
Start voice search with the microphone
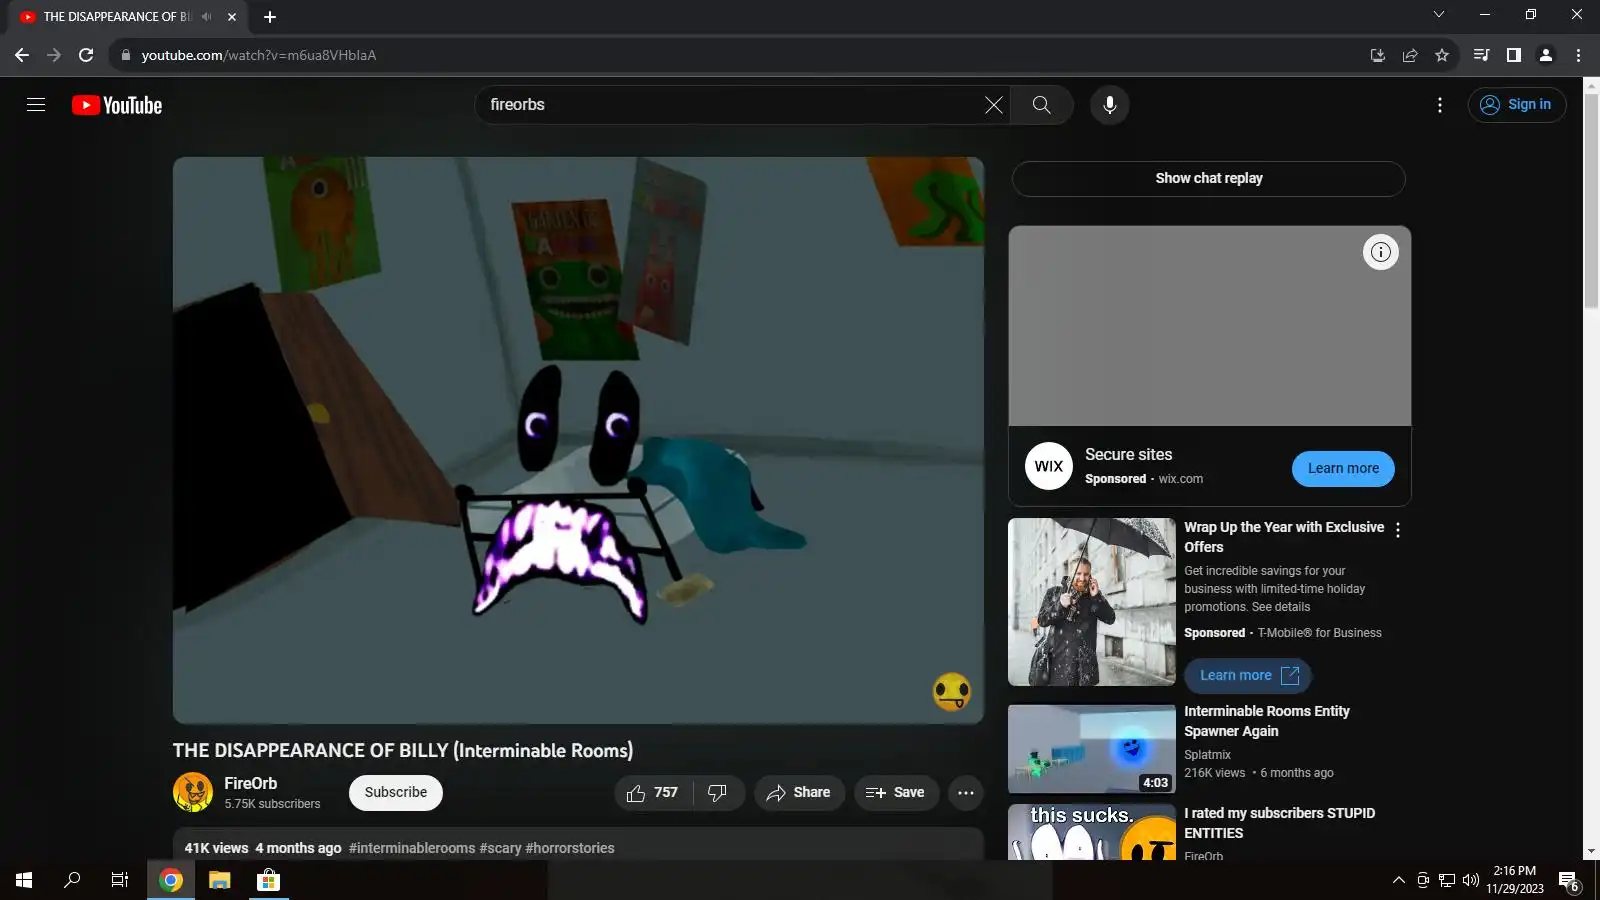tap(1109, 105)
